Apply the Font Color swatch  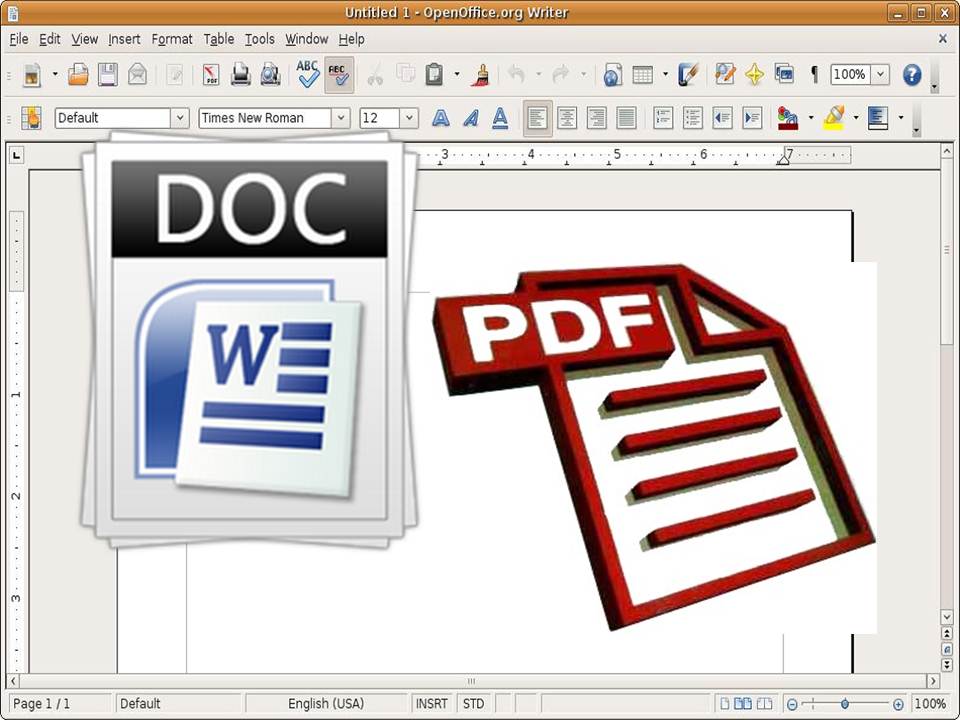click(788, 118)
